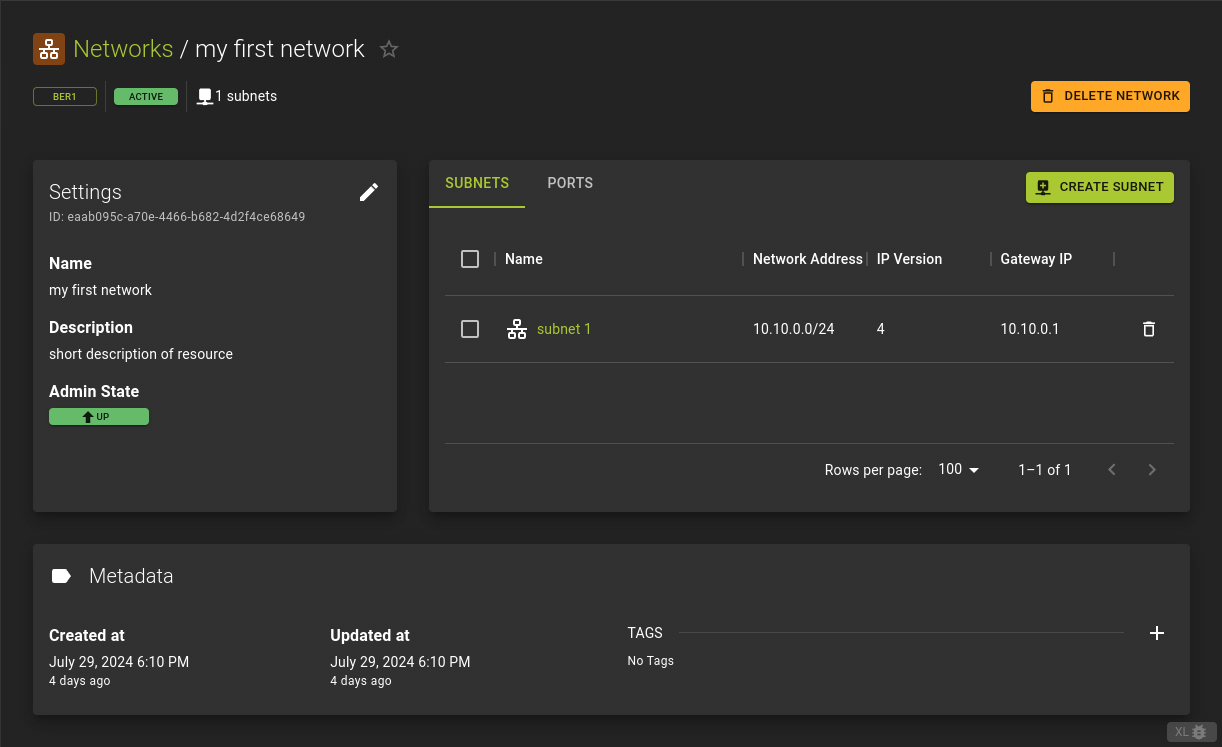
Task: Click the 'No Tags' text
Action: coord(651,661)
